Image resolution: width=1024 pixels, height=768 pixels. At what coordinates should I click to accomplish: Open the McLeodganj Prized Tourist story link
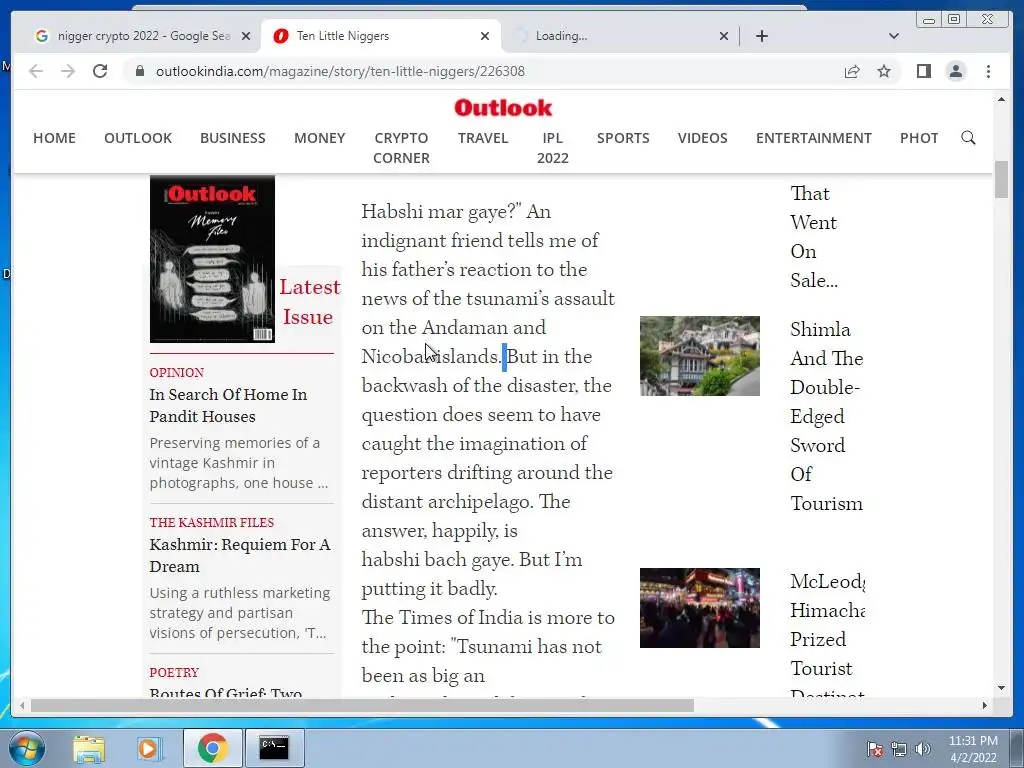tap(827, 633)
